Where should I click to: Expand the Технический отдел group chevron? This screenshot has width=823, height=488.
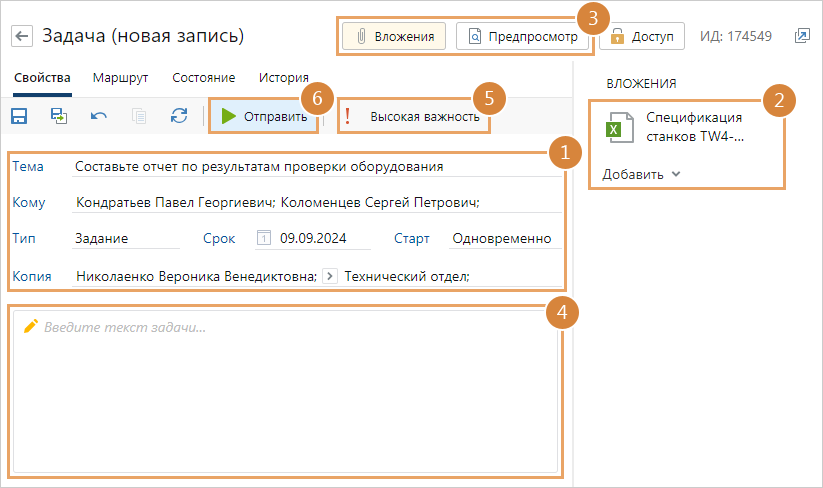pos(330,276)
